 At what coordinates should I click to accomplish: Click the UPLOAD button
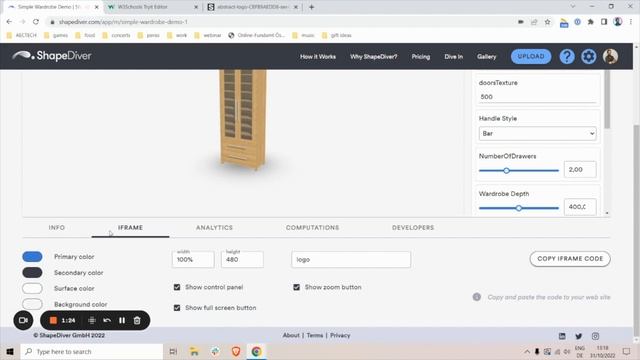click(x=531, y=56)
